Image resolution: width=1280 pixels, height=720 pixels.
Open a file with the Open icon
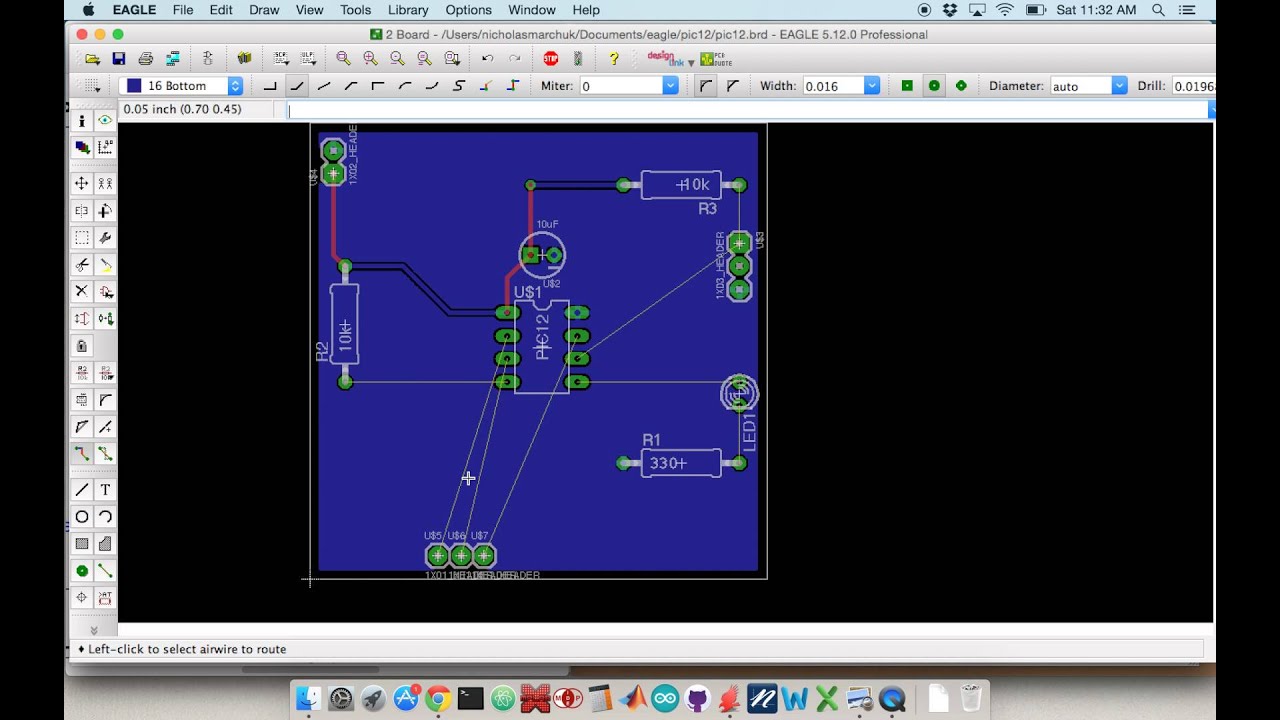point(92,59)
